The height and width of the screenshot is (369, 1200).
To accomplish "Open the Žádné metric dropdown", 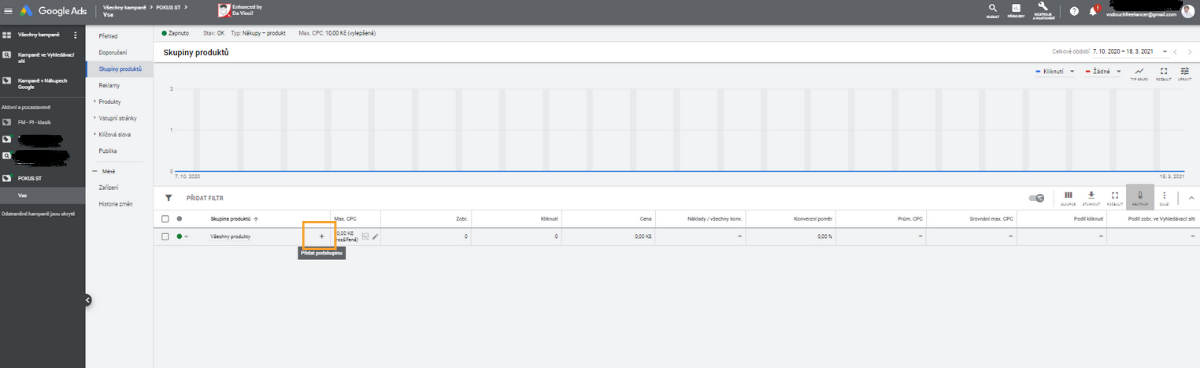I will [x=1103, y=72].
